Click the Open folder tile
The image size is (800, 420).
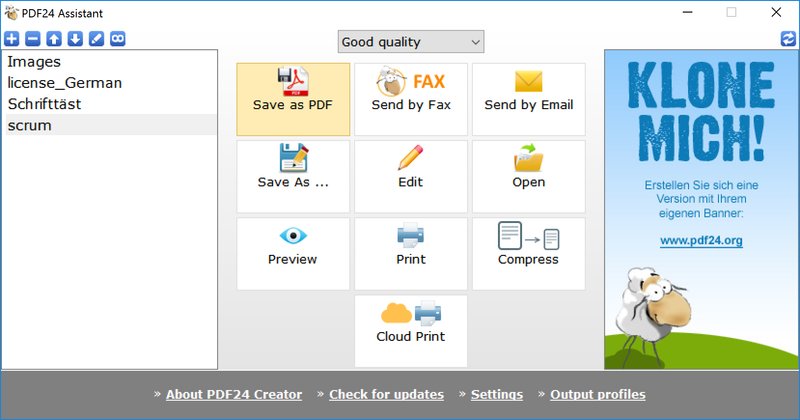pyautogui.click(x=529, y=177)
